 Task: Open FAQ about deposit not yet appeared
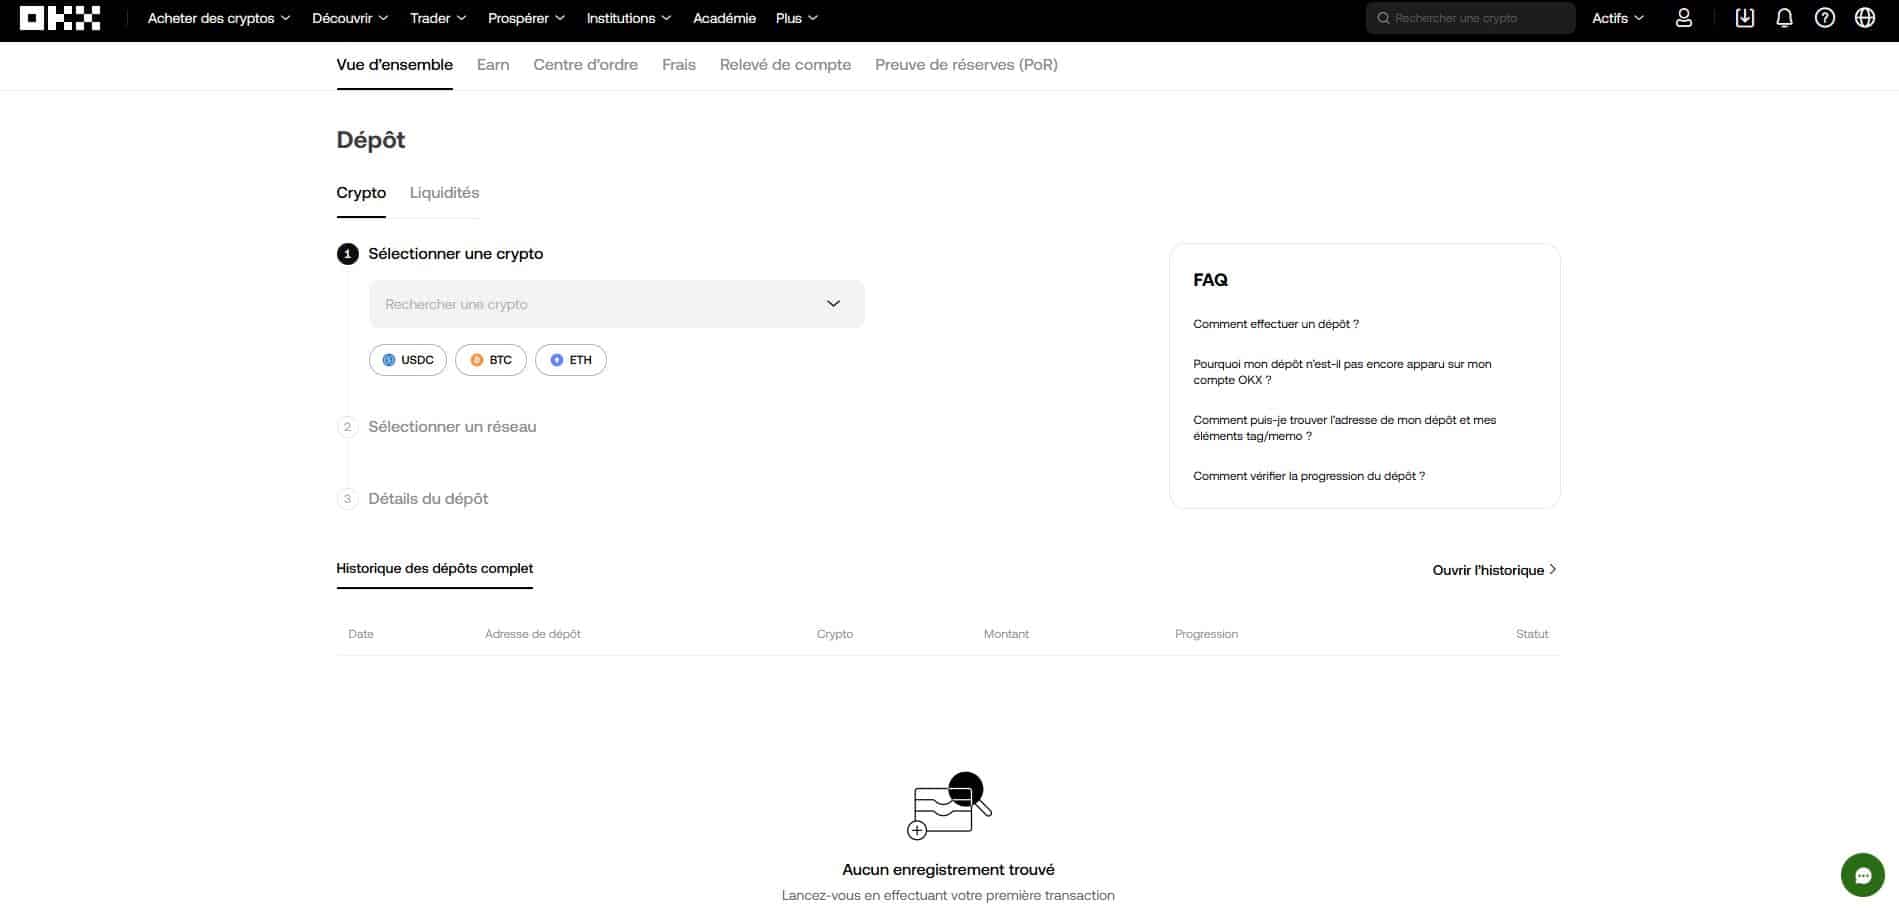coord(1342,372)
